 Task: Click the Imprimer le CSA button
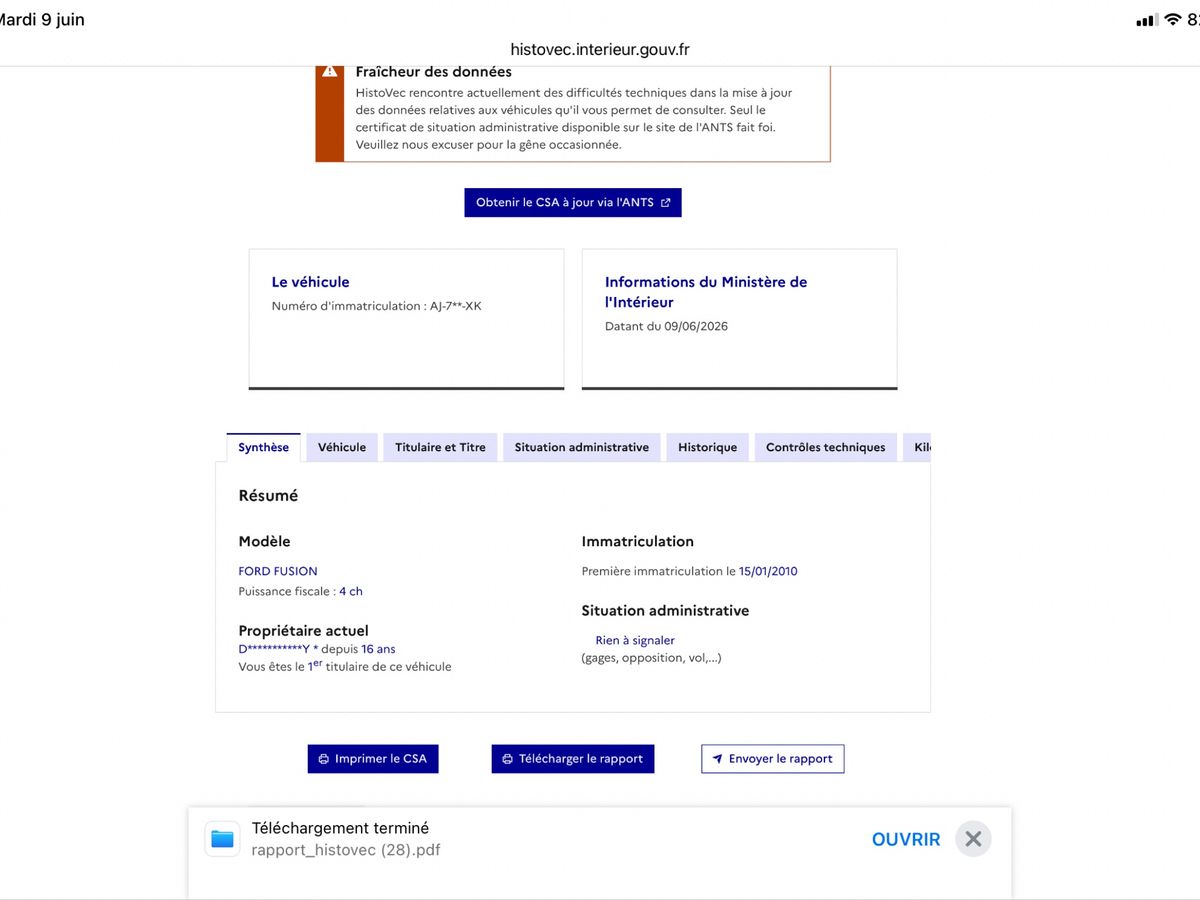coord(373,759)
